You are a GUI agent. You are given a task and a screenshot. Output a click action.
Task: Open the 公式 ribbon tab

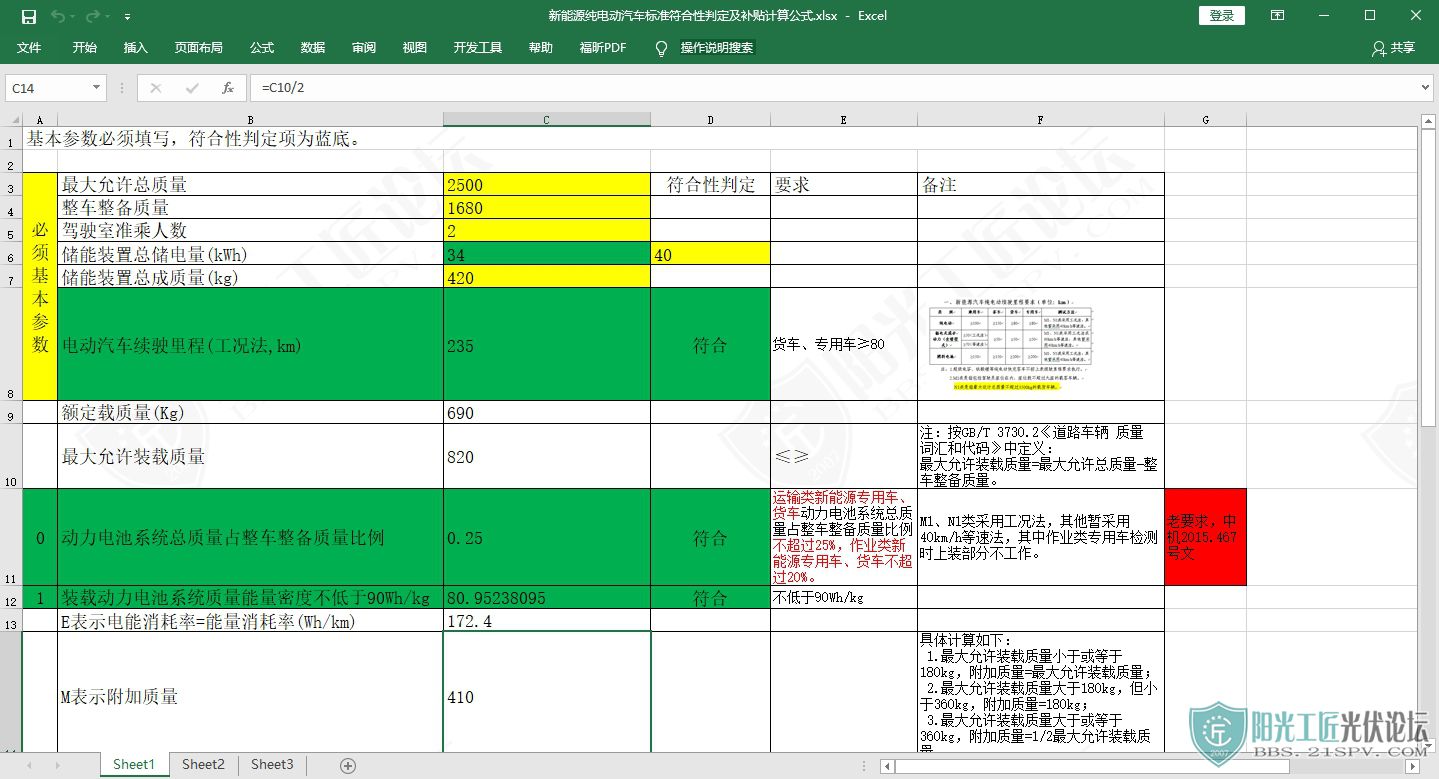point(262,48)
